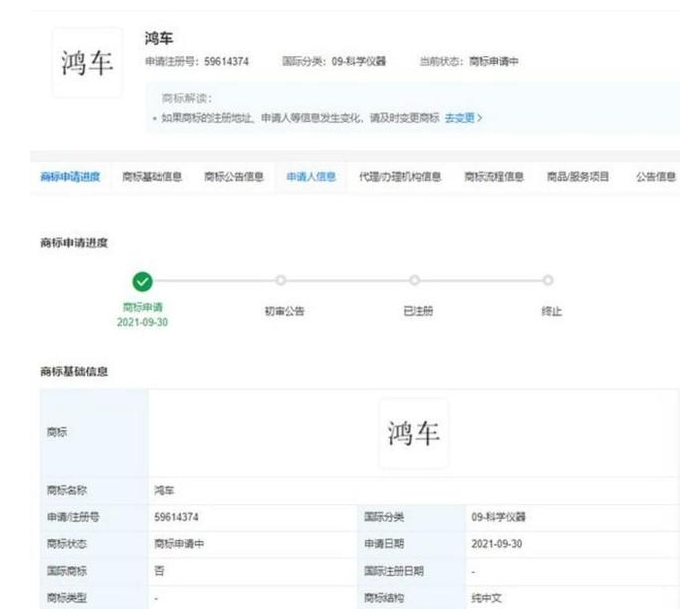Open the 申请人信息 tab
The height and width of the screenshot is (609, 687).
(311, 177)
